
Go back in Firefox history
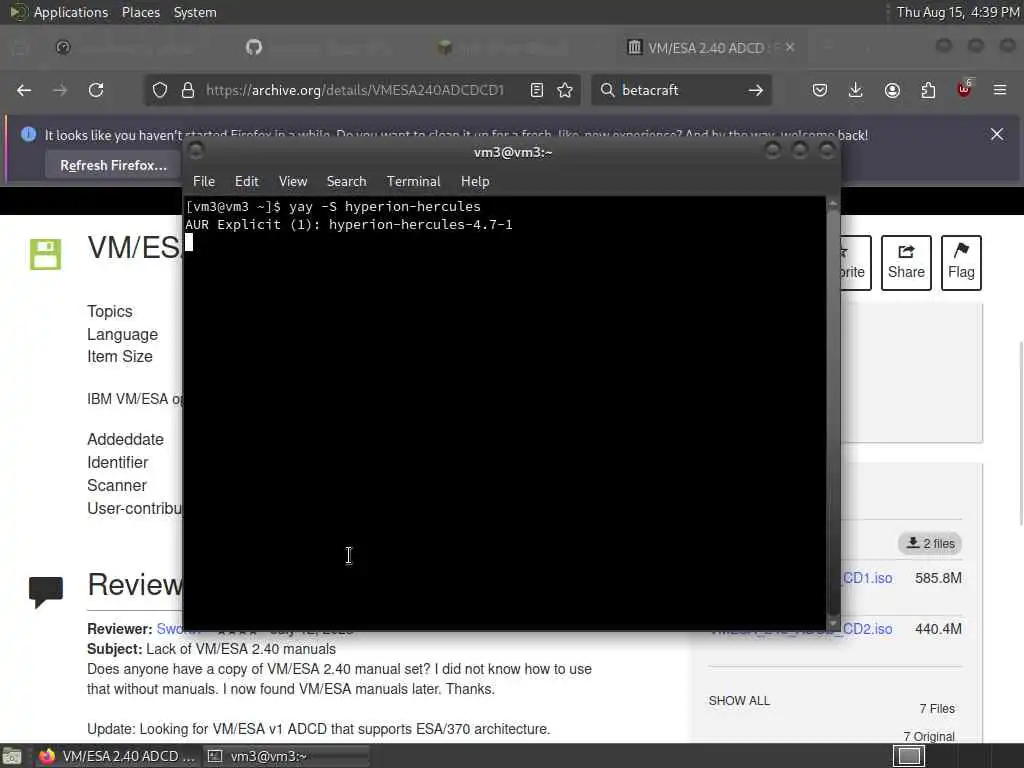coord(24,90)
